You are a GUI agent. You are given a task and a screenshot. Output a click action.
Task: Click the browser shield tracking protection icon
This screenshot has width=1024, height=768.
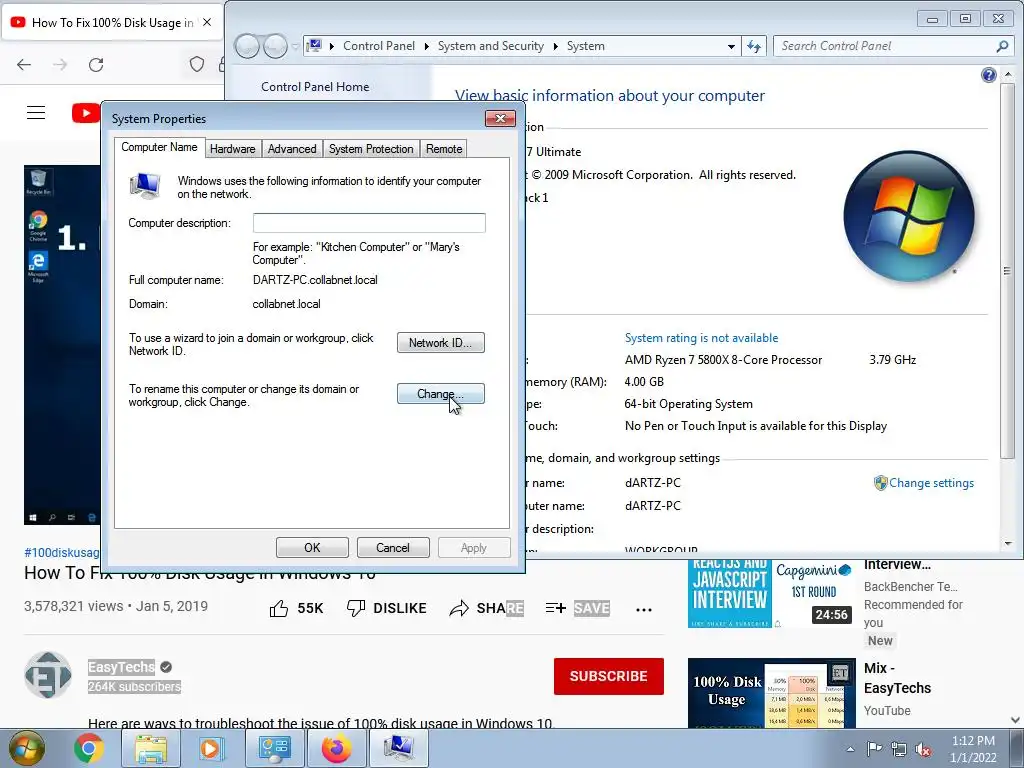coord(197,64)
